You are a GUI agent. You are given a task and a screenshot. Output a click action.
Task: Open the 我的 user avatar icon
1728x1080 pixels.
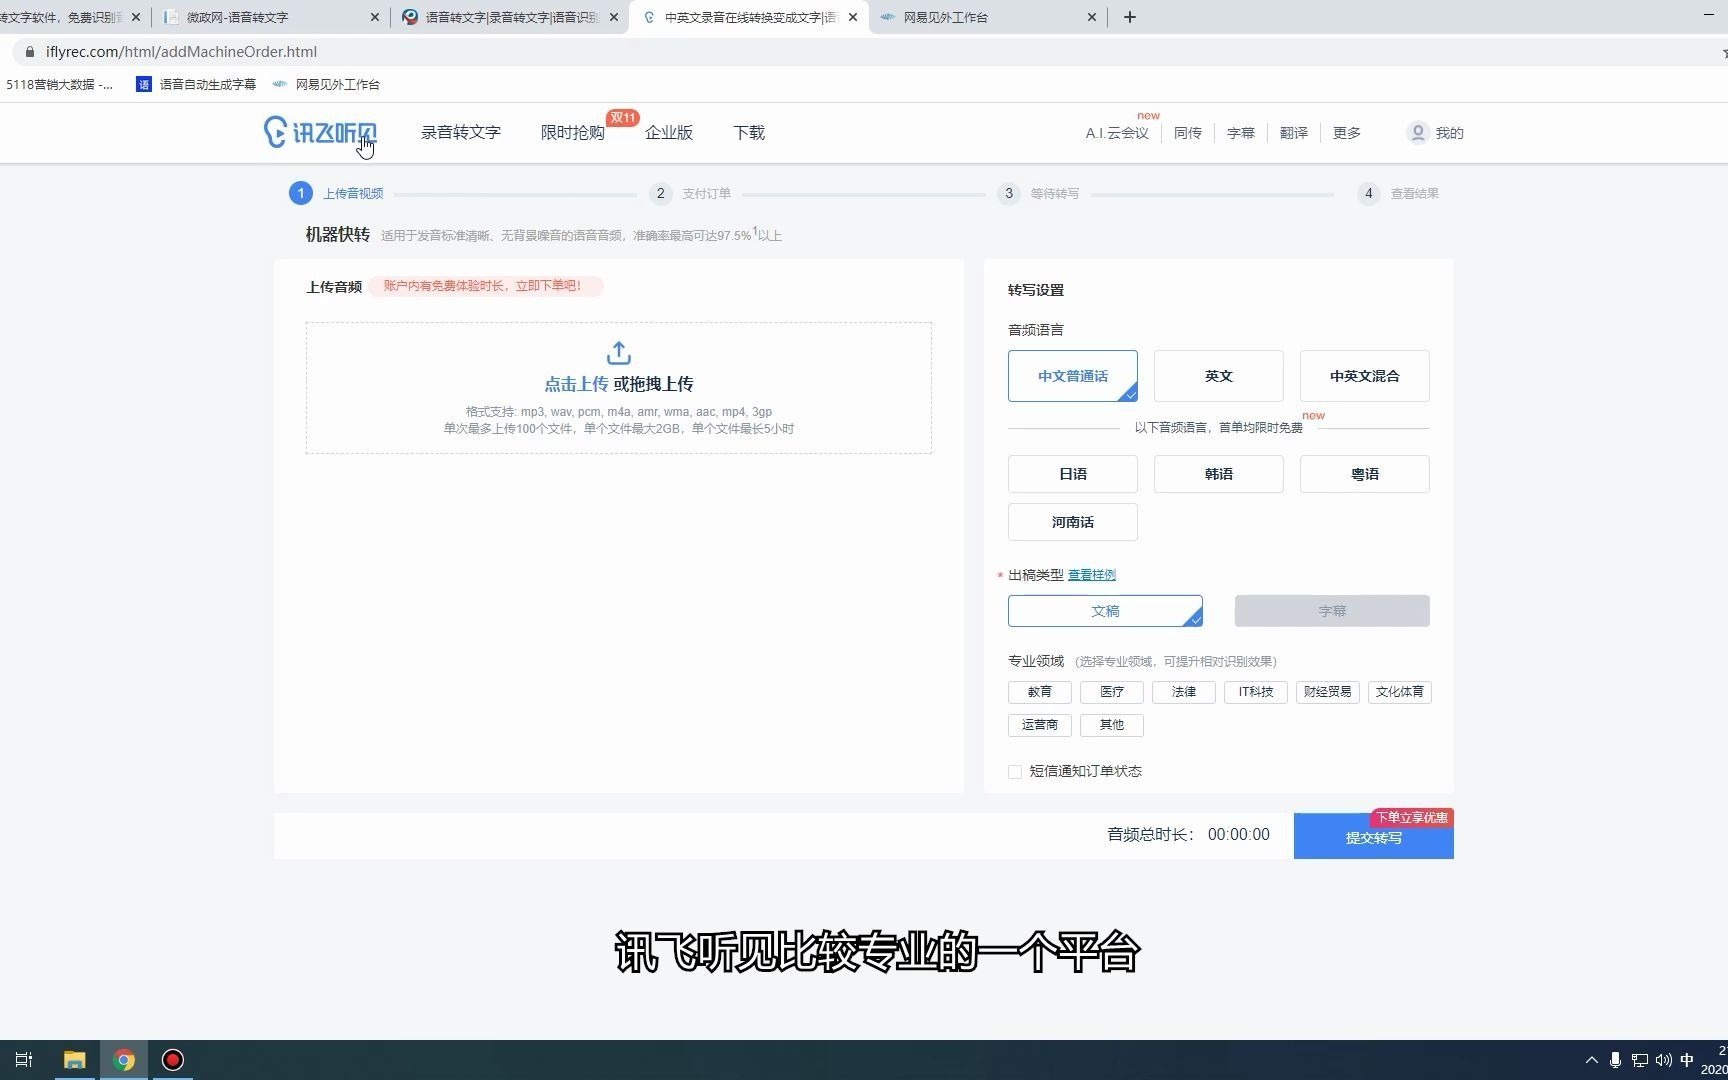tap(1417, 132)
